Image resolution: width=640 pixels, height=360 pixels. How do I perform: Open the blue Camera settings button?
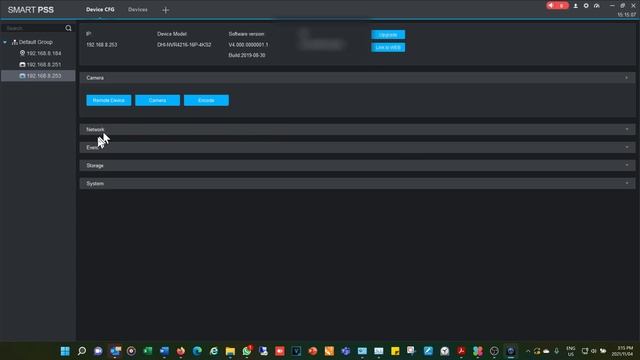point(158,100)
